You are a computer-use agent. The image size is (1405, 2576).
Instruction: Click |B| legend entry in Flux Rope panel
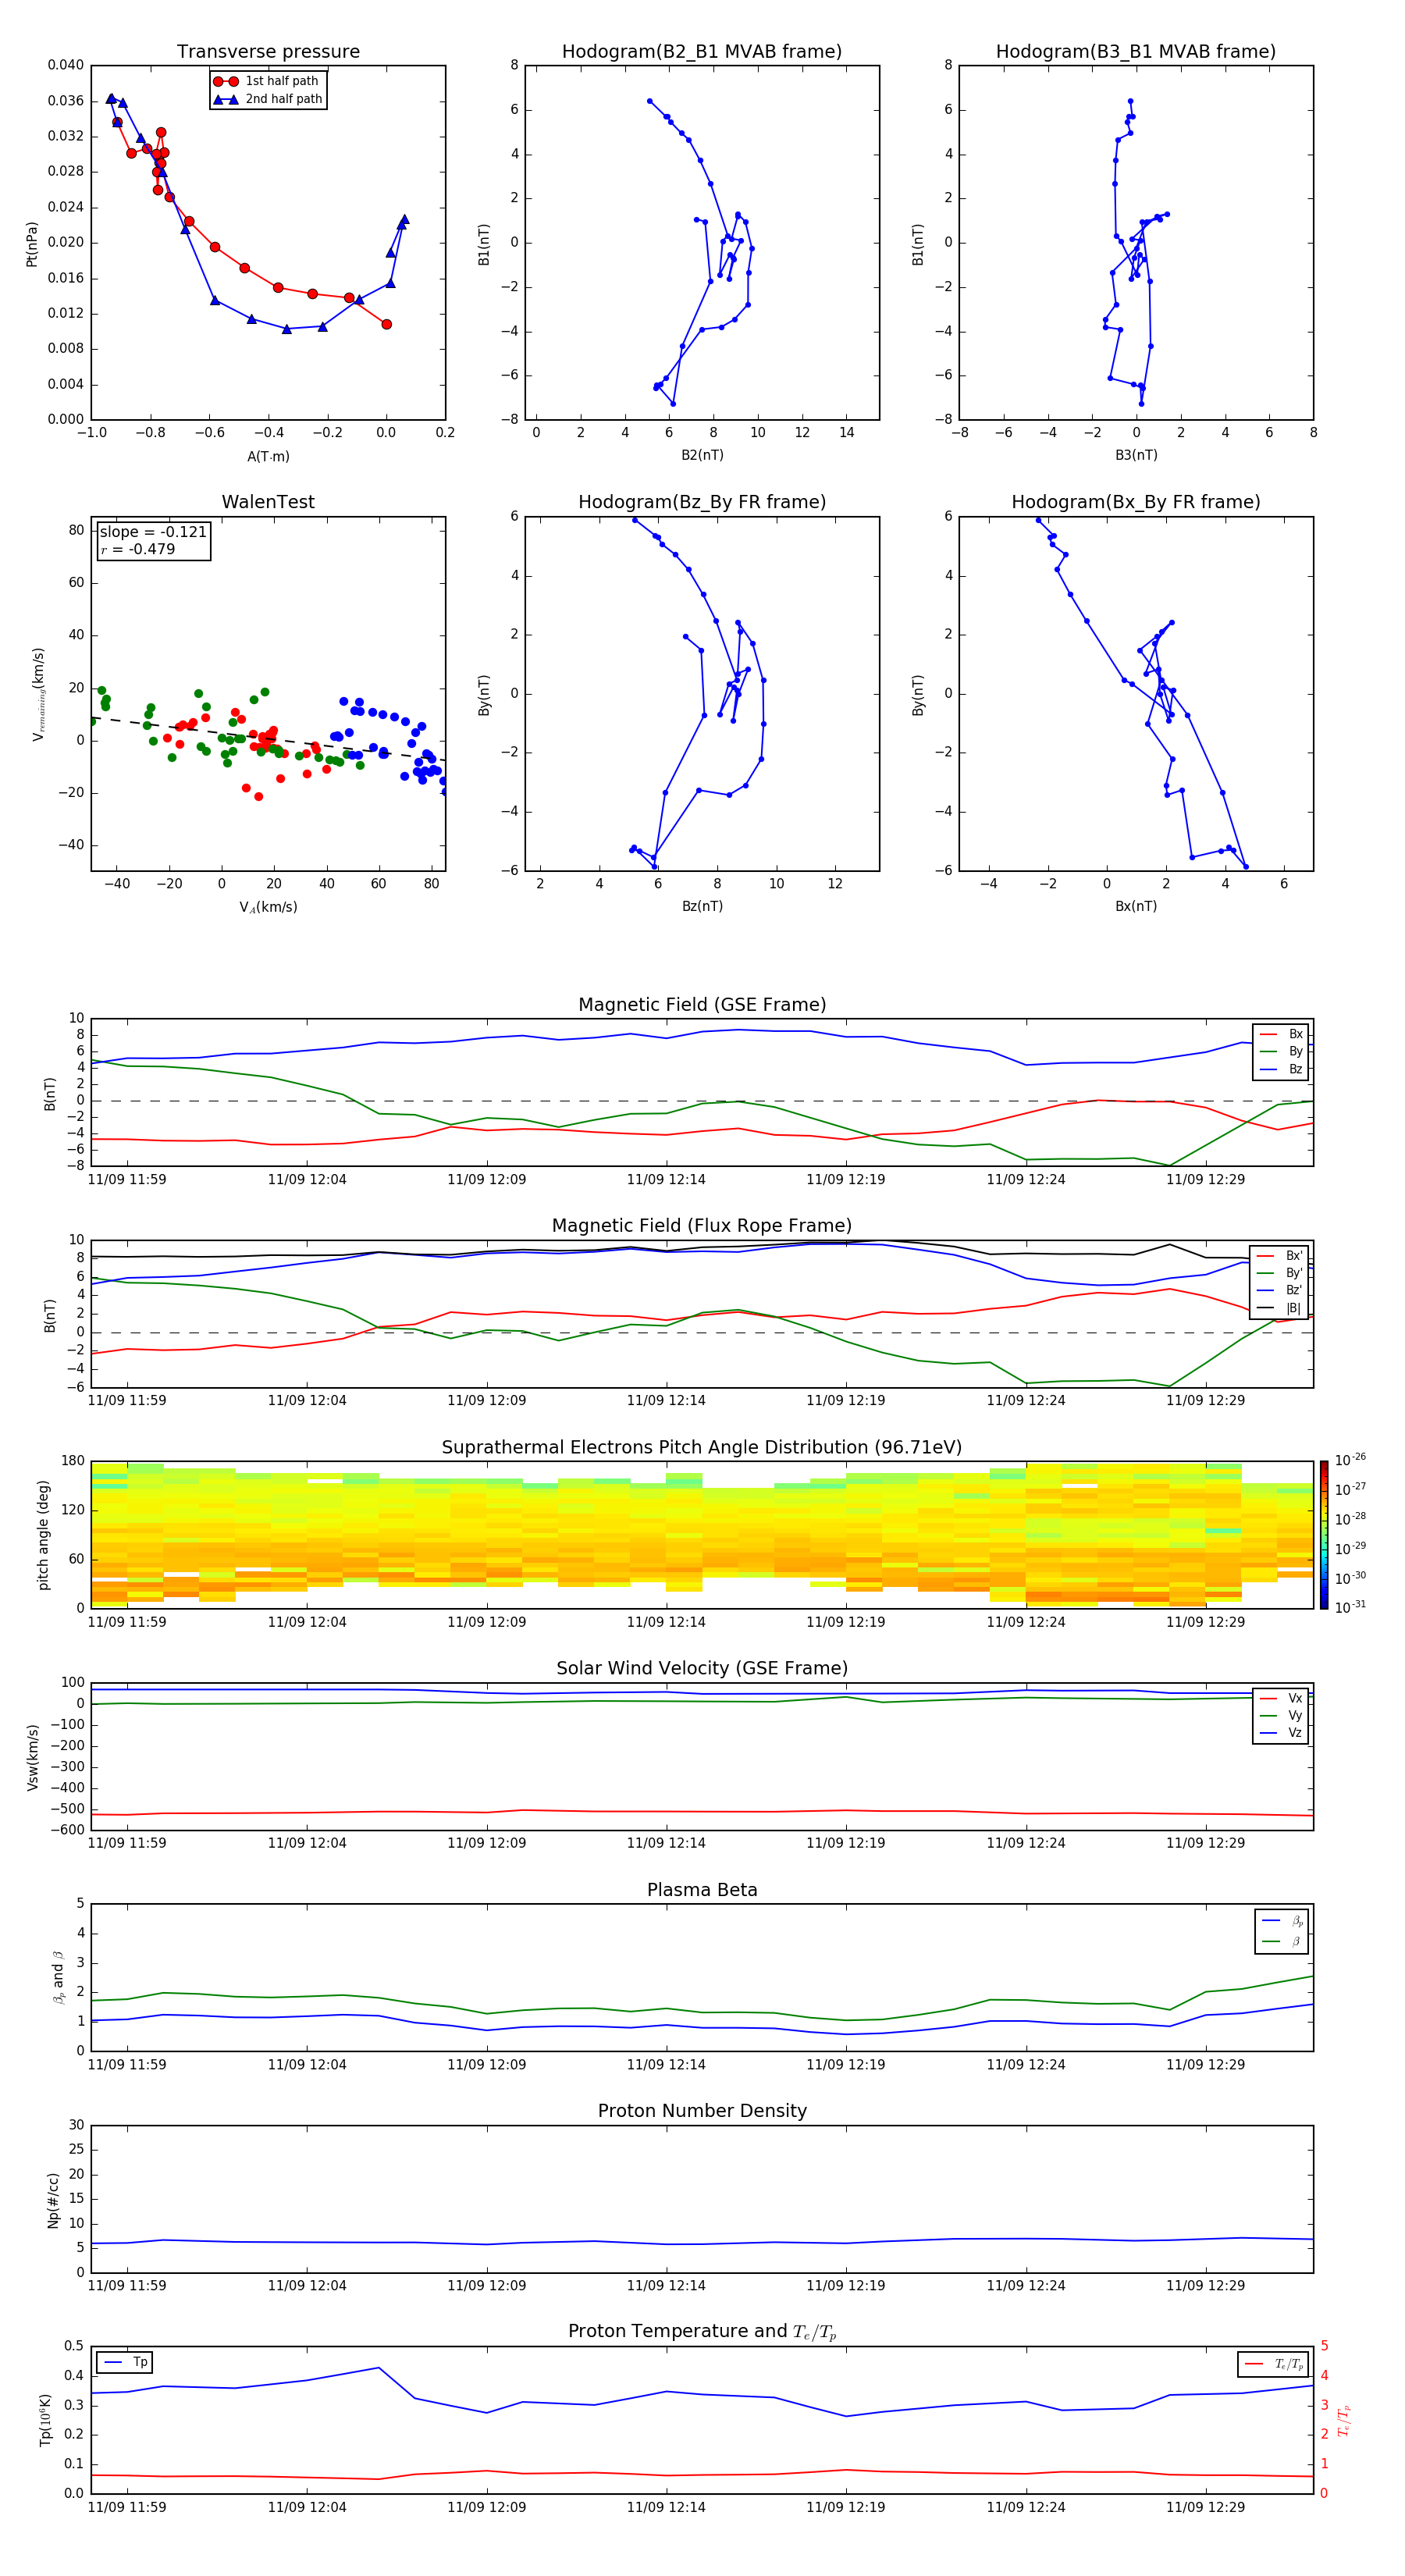[x=1279, y=1308]
